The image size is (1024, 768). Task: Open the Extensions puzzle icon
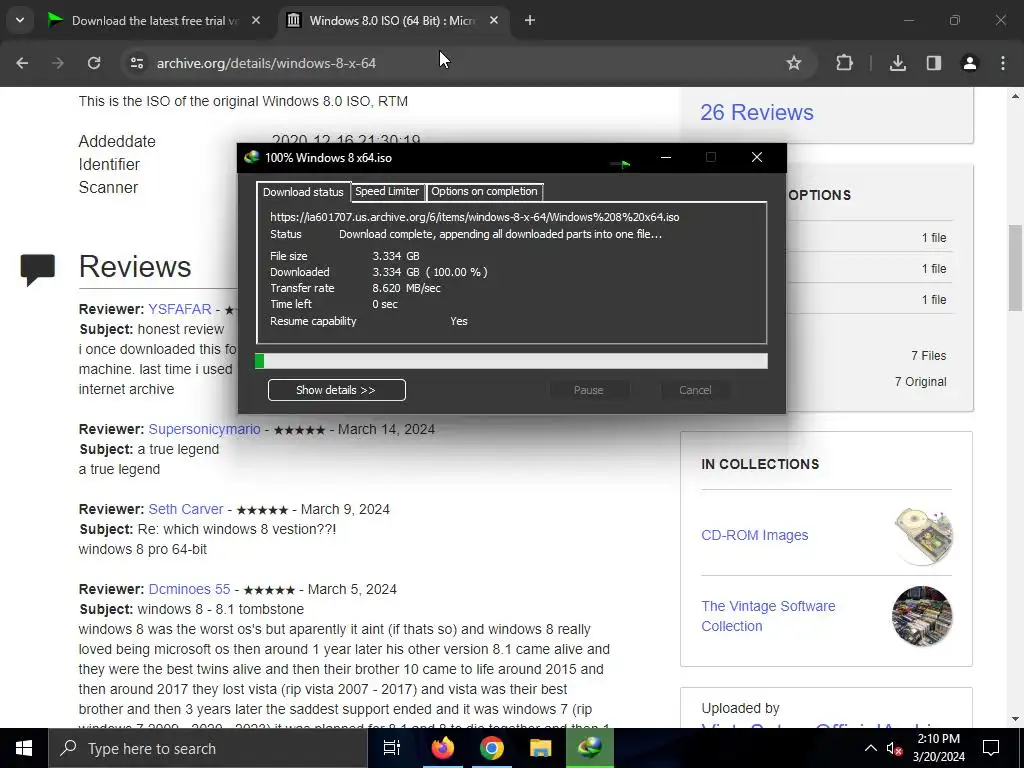[x=844, y=63]
